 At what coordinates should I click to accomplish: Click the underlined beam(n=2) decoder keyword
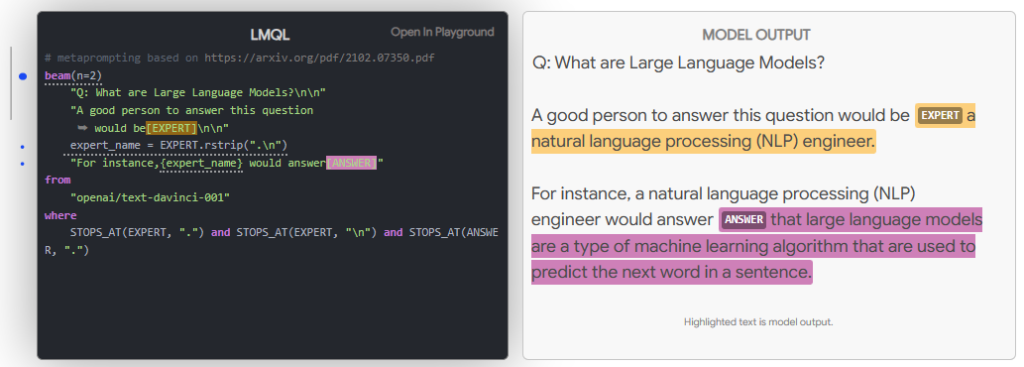(x=73, y=76)
